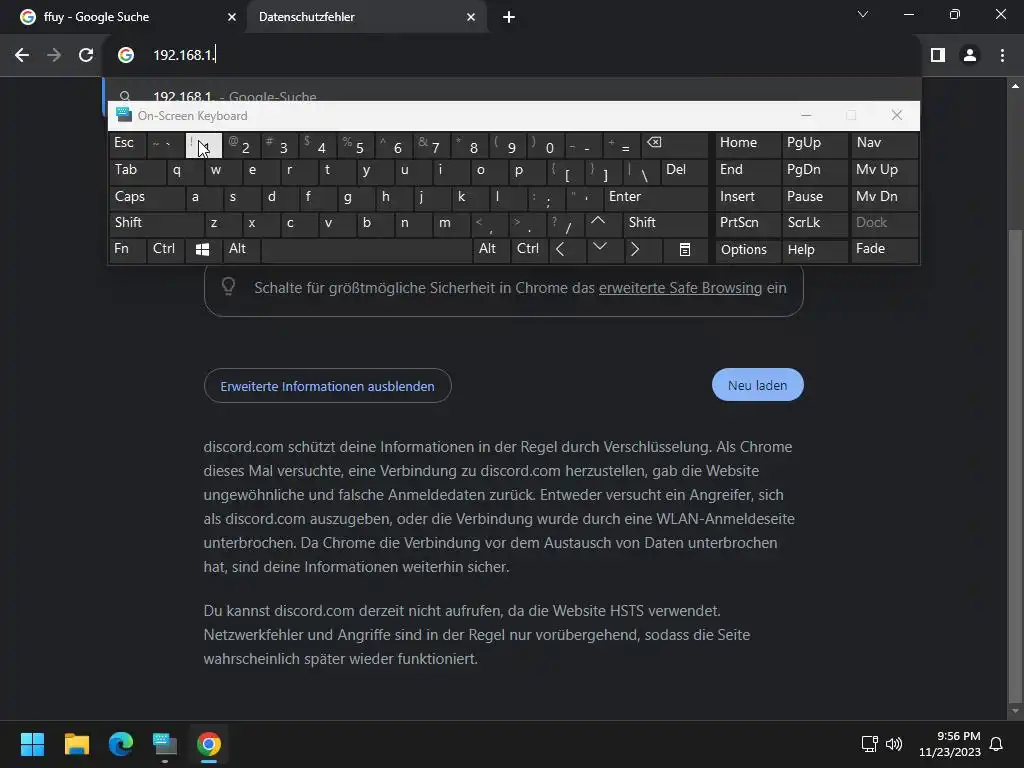Open the Chrome profile avatar icon
Viewport: 1024px width, 768px height.
[970, 55]
